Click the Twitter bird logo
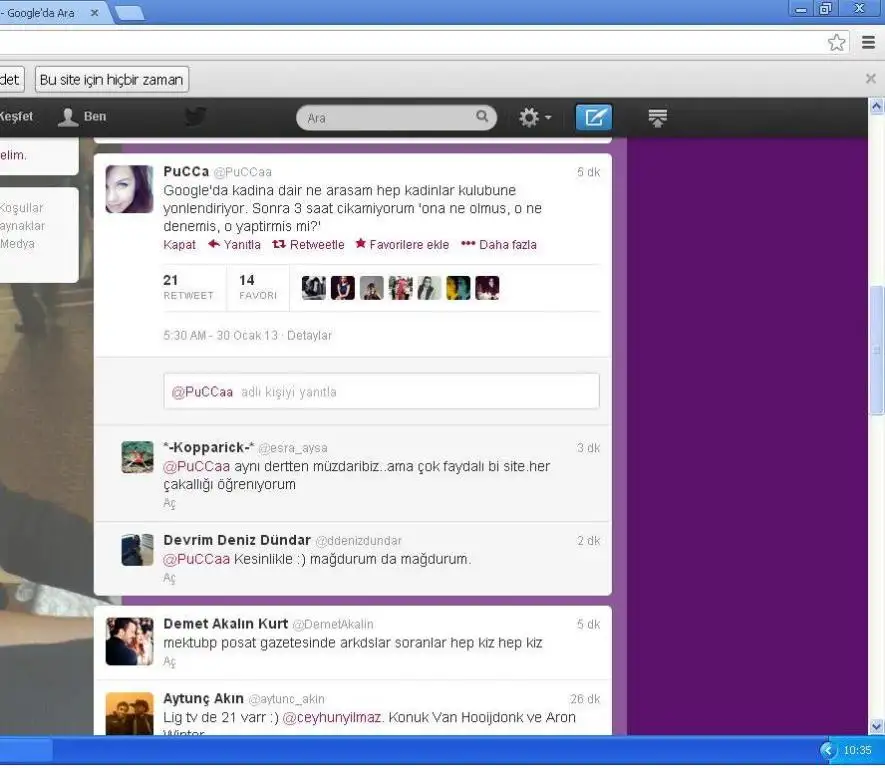885x768 pixels. (x=196, y=117)
